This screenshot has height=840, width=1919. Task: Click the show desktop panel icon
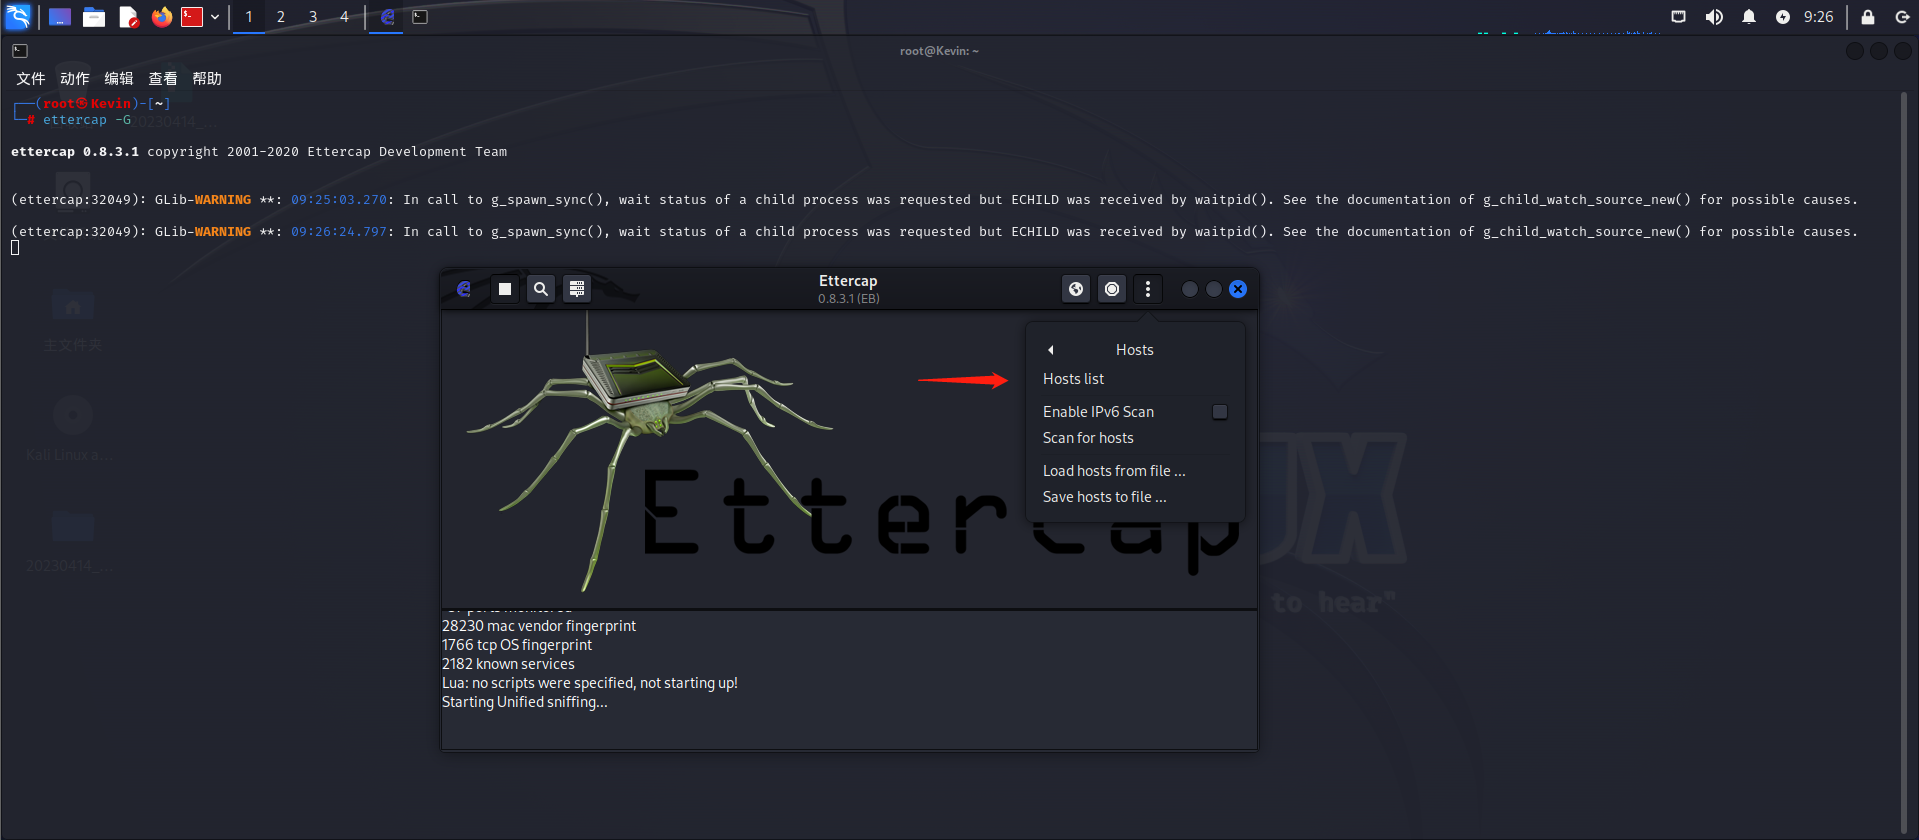(x=60, y=17)
